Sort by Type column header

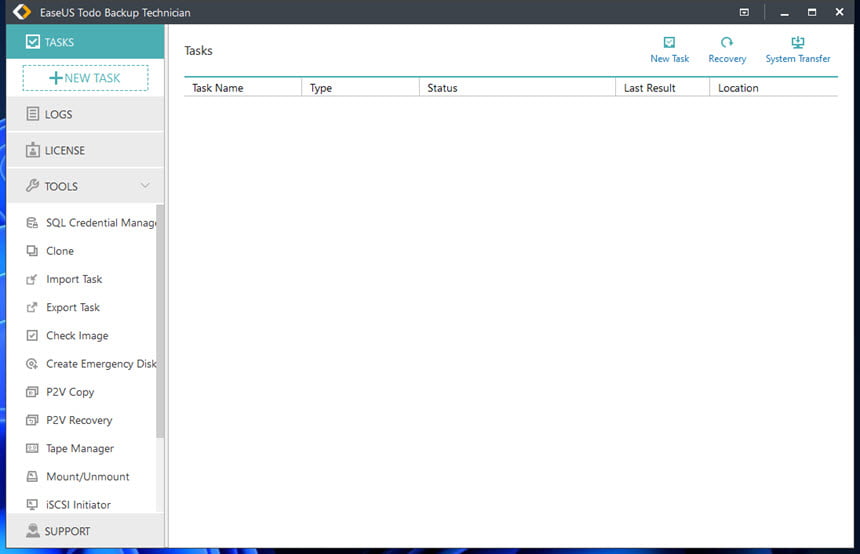coord(360,88)
